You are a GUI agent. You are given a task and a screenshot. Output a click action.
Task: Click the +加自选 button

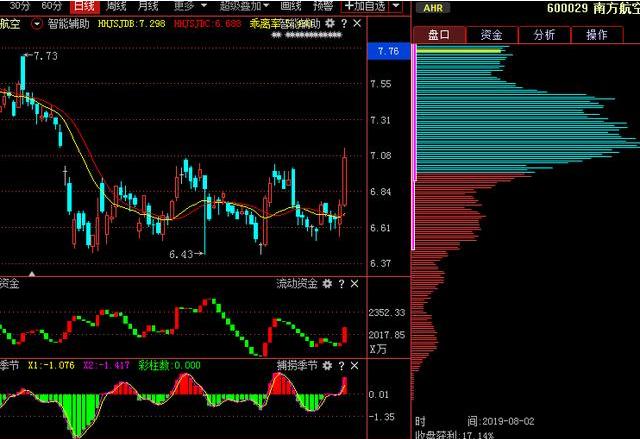click(365, 6)
